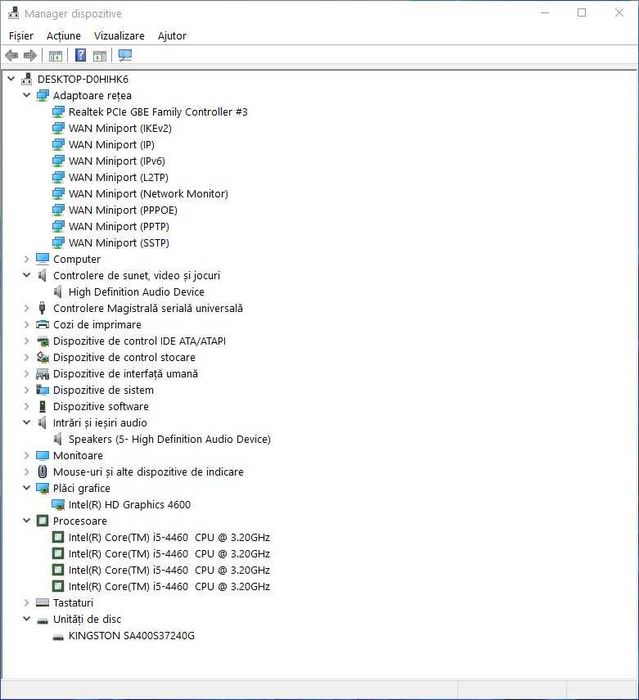The image size is (639, 700).
Task: Click the action pane toolbar icon
Action: 100,56
